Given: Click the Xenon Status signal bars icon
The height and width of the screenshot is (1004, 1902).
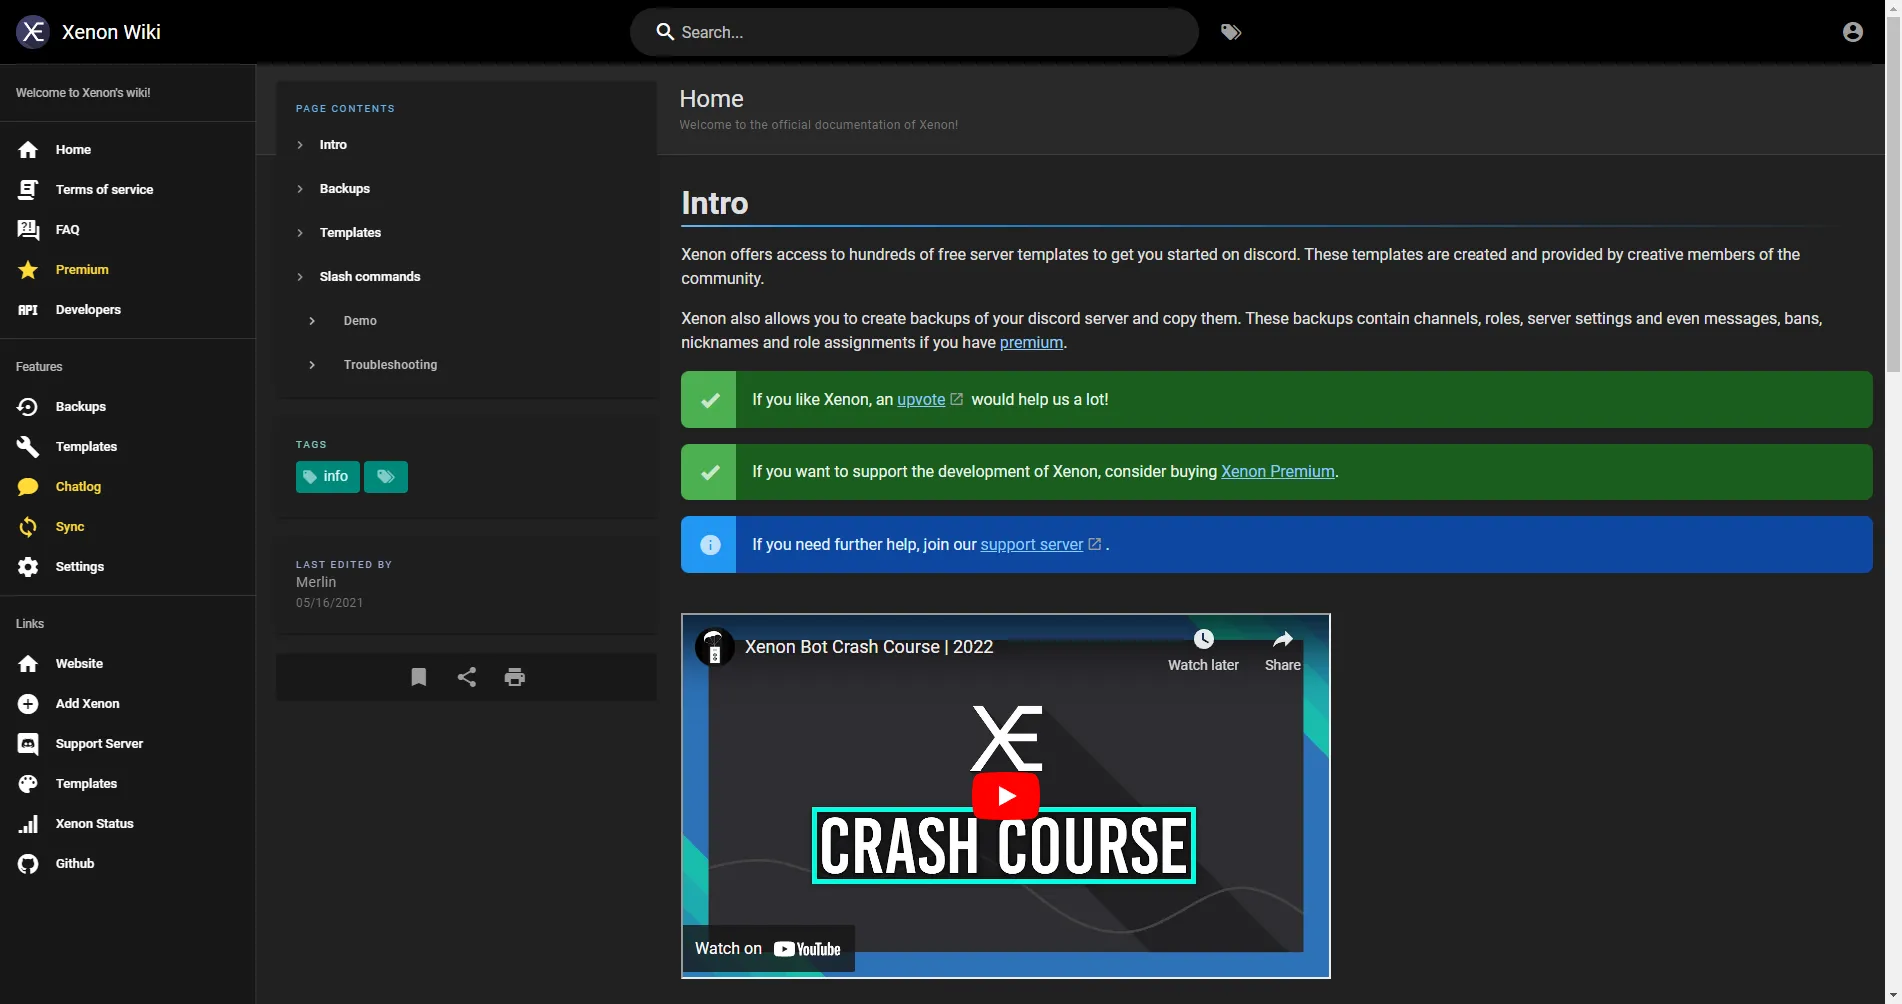Looking at the screenshot, I should [28, 824].
